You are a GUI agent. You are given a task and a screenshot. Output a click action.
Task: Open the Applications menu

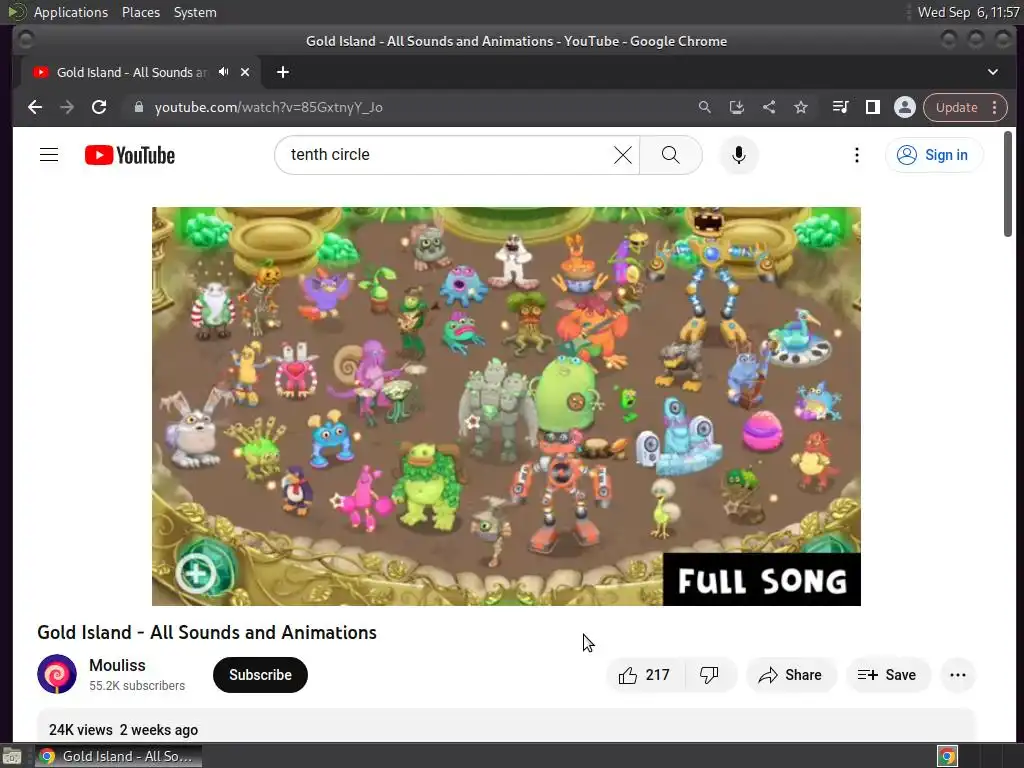71,12
